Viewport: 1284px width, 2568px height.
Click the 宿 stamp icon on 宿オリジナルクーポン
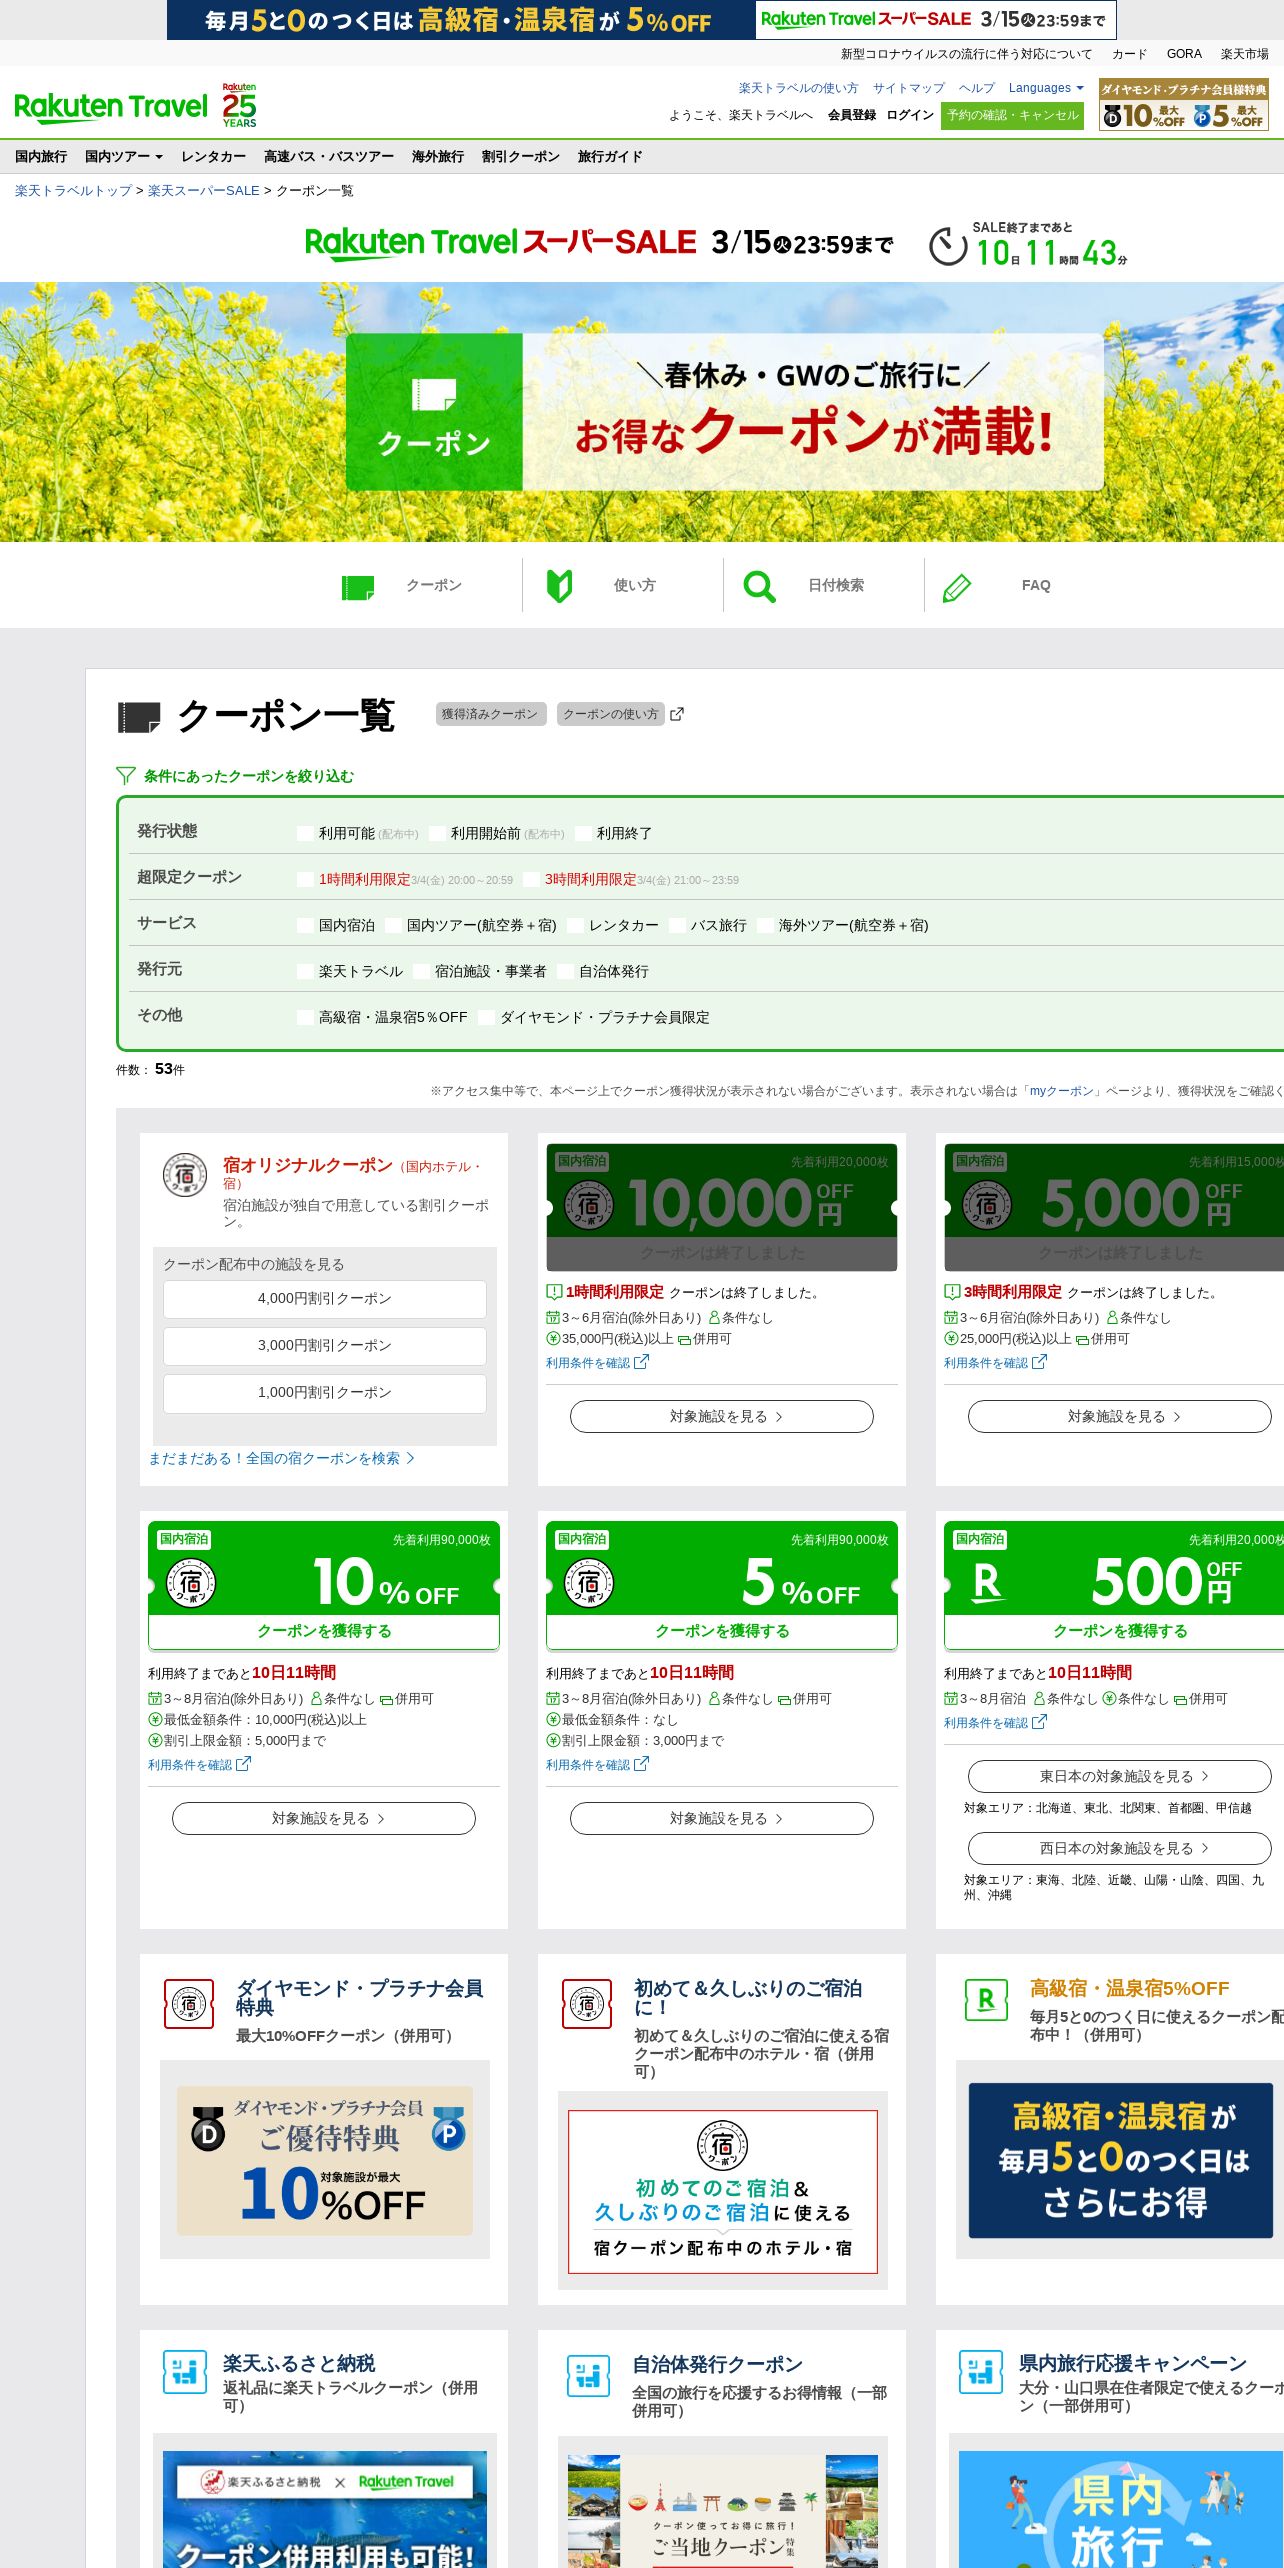(185, 1175)
